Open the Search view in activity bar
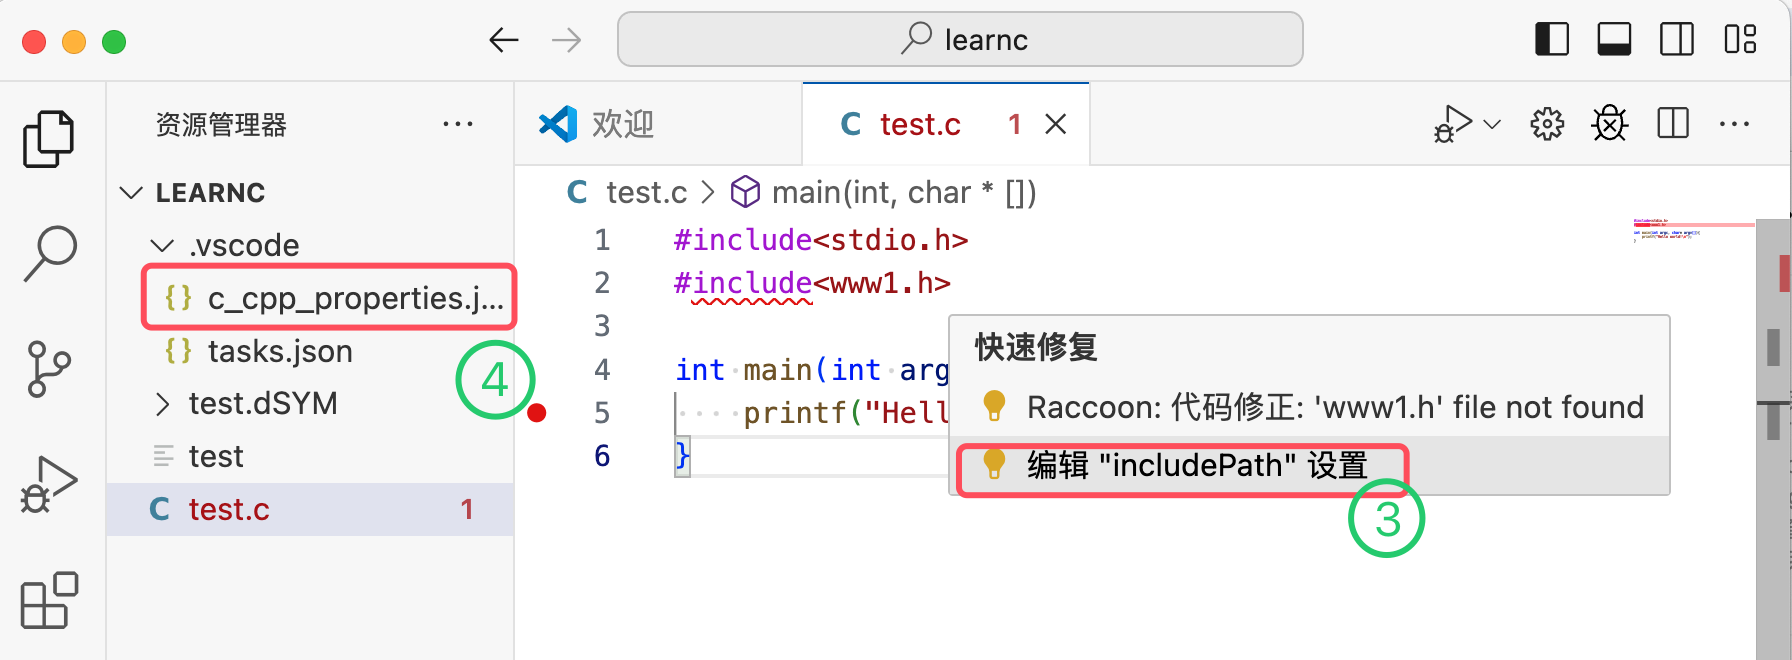The image size is (1792, 660). (x=48, y=252)
